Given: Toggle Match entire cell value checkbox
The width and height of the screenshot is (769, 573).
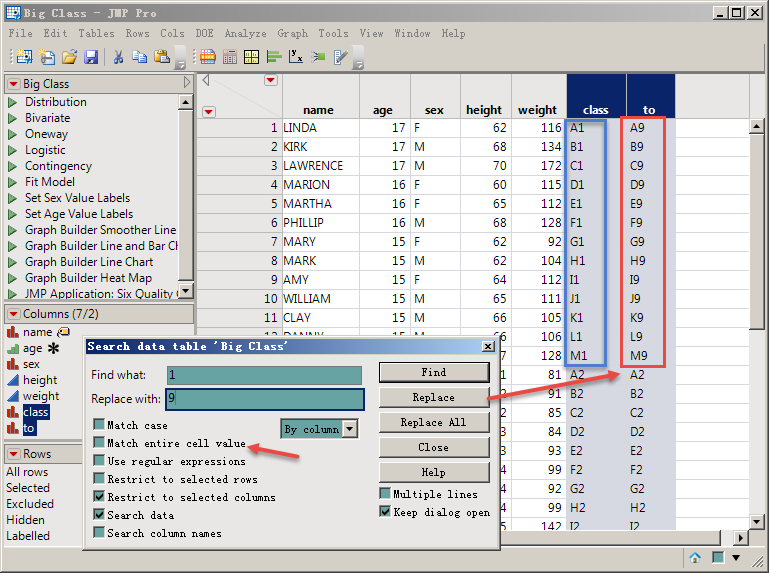Looking at the screenshot, I should pos(99,443).
